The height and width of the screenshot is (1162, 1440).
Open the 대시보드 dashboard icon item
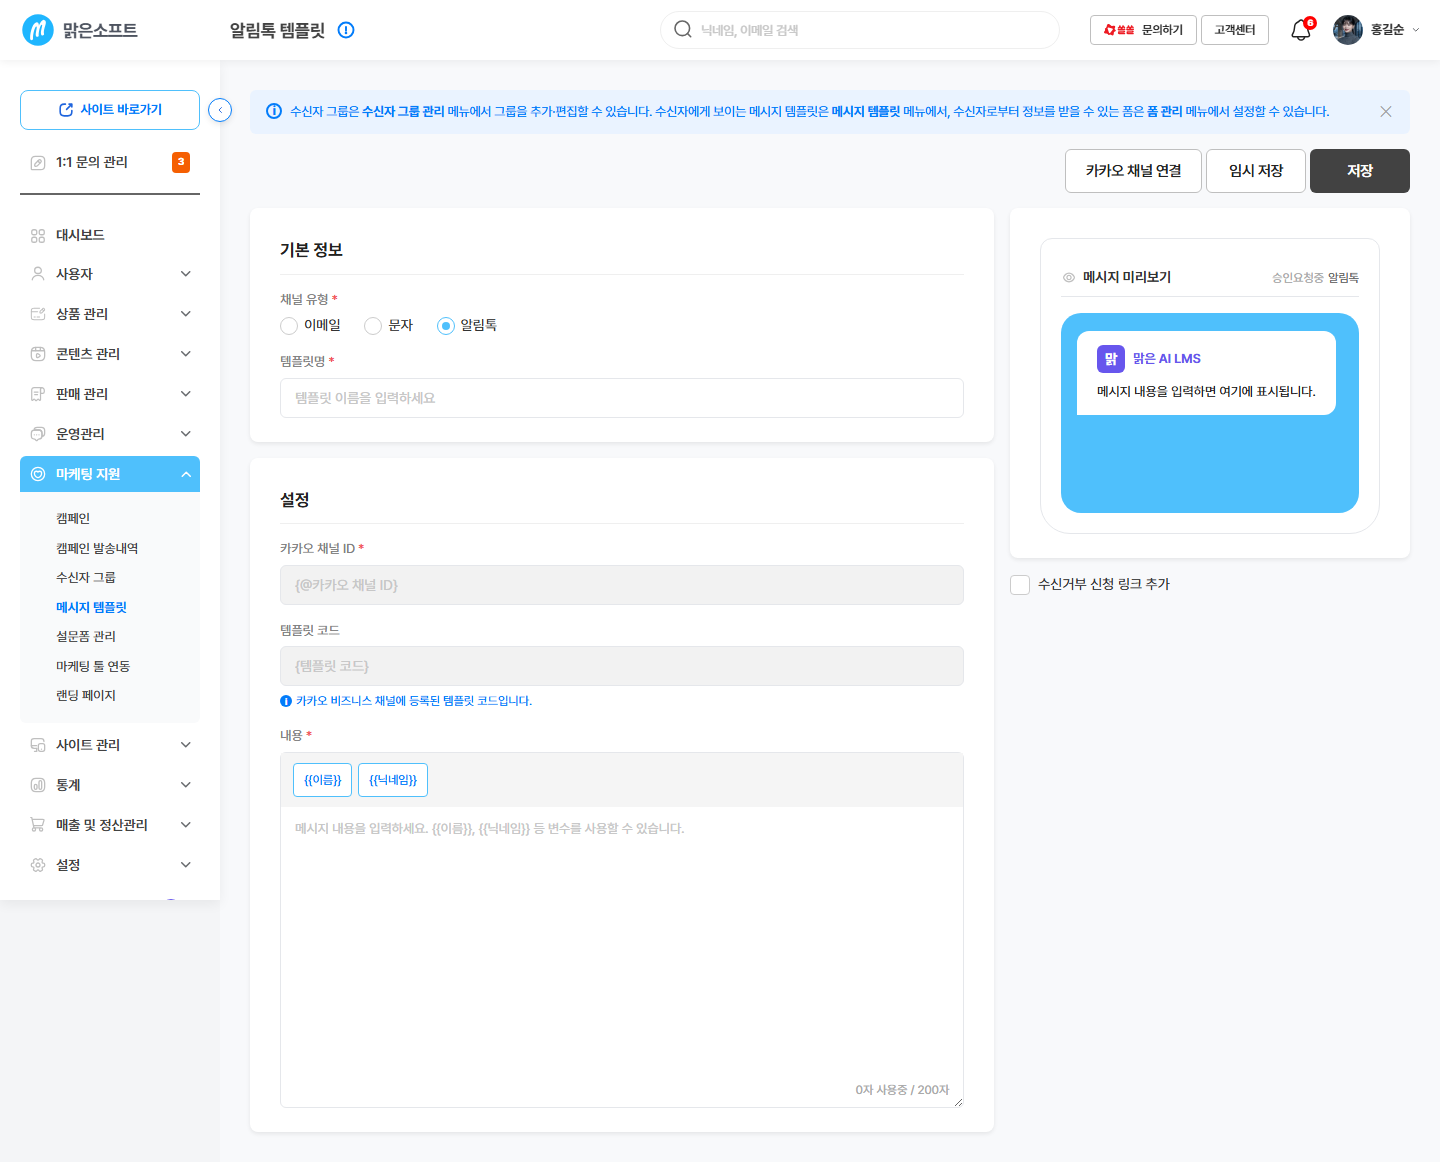click(38, 235)
